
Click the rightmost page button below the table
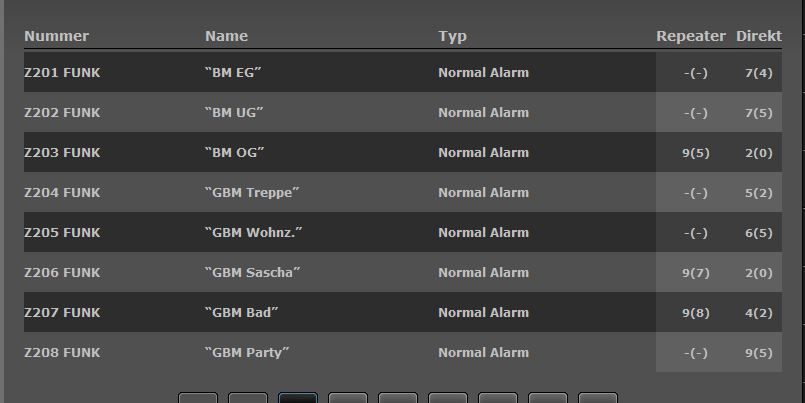[598, 398]
